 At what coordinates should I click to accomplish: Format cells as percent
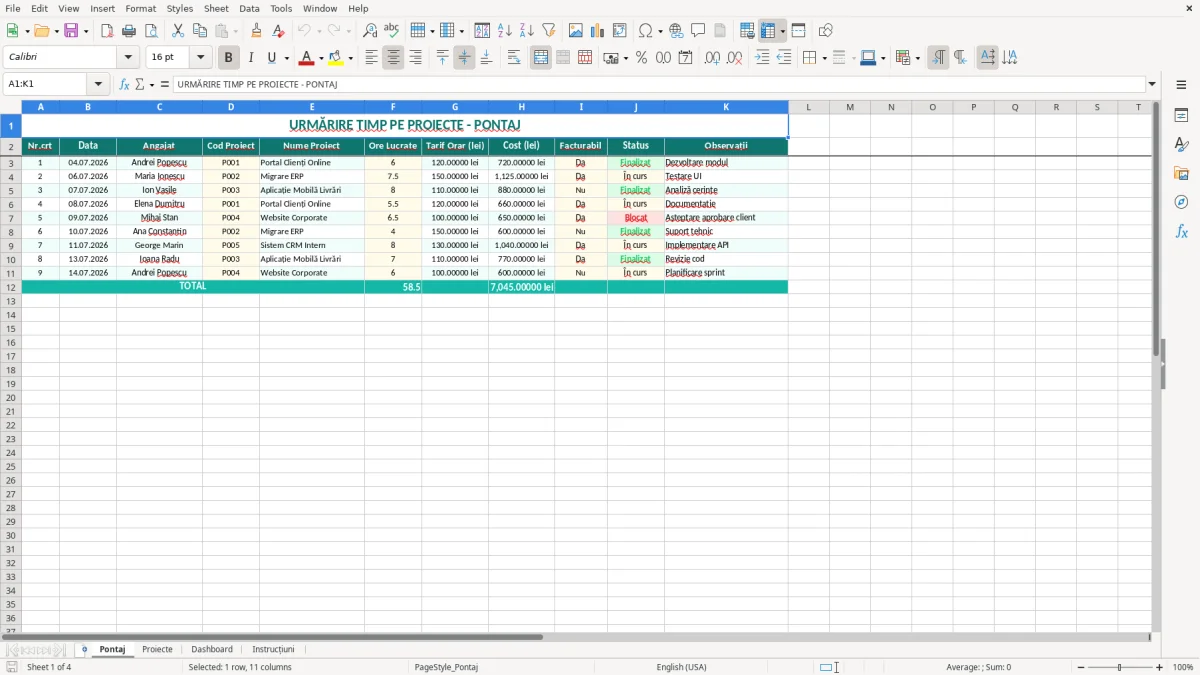641,58
